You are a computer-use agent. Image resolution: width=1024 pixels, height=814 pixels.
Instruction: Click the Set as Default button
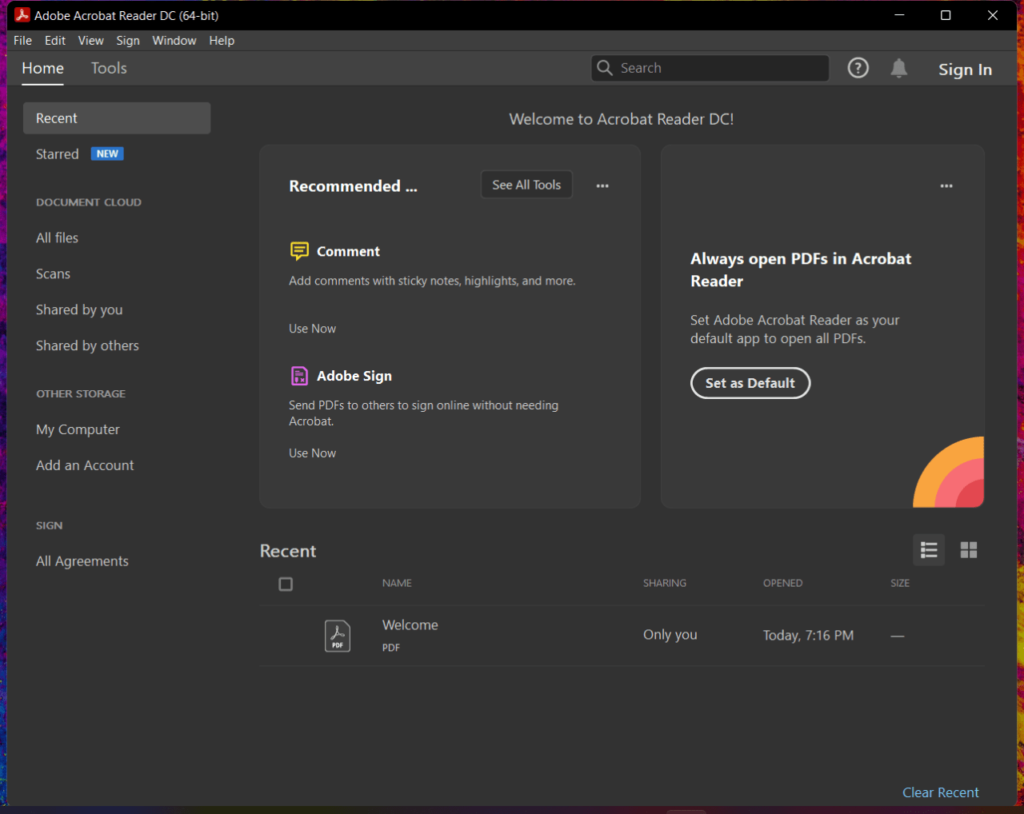tap(750, 383)
